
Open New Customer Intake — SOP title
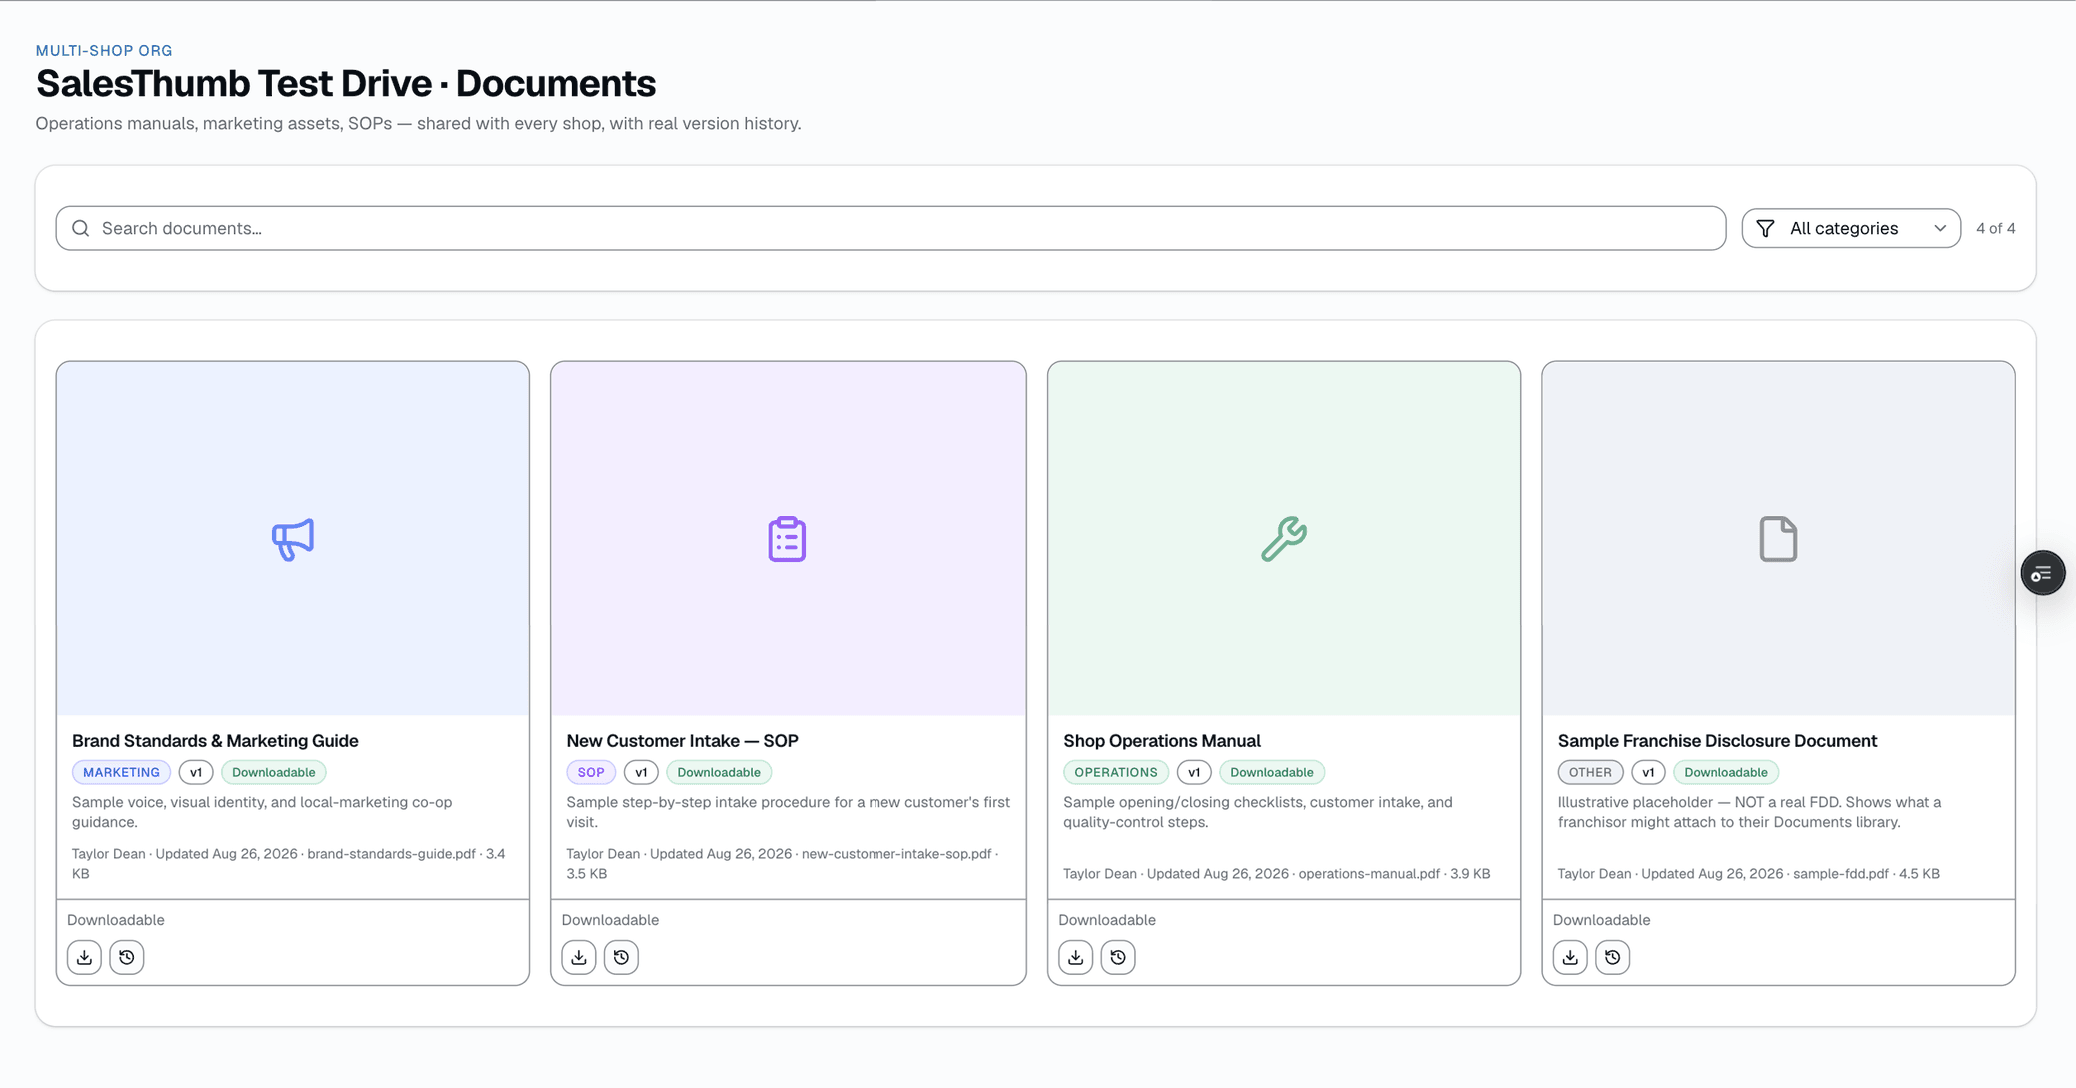(682, 741)
